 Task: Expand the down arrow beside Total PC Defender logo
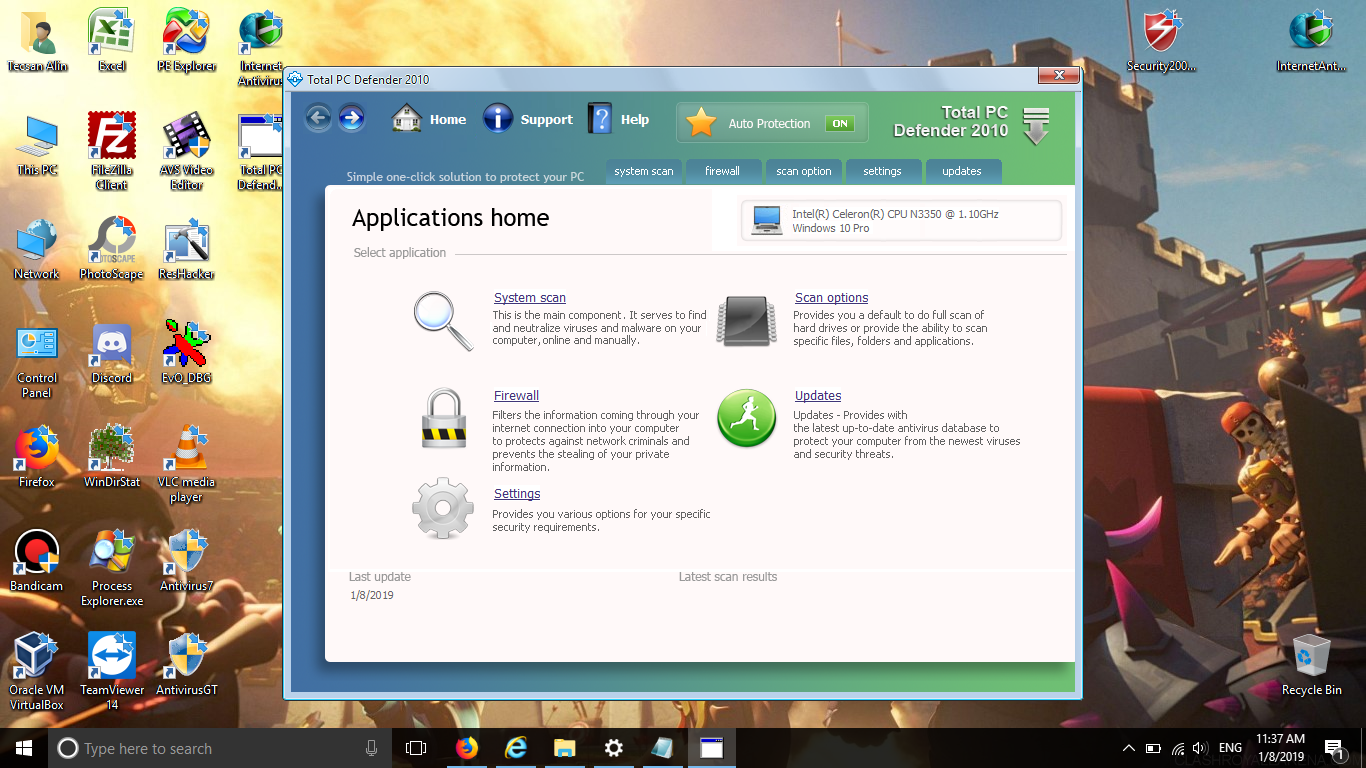click(1036, 126)
